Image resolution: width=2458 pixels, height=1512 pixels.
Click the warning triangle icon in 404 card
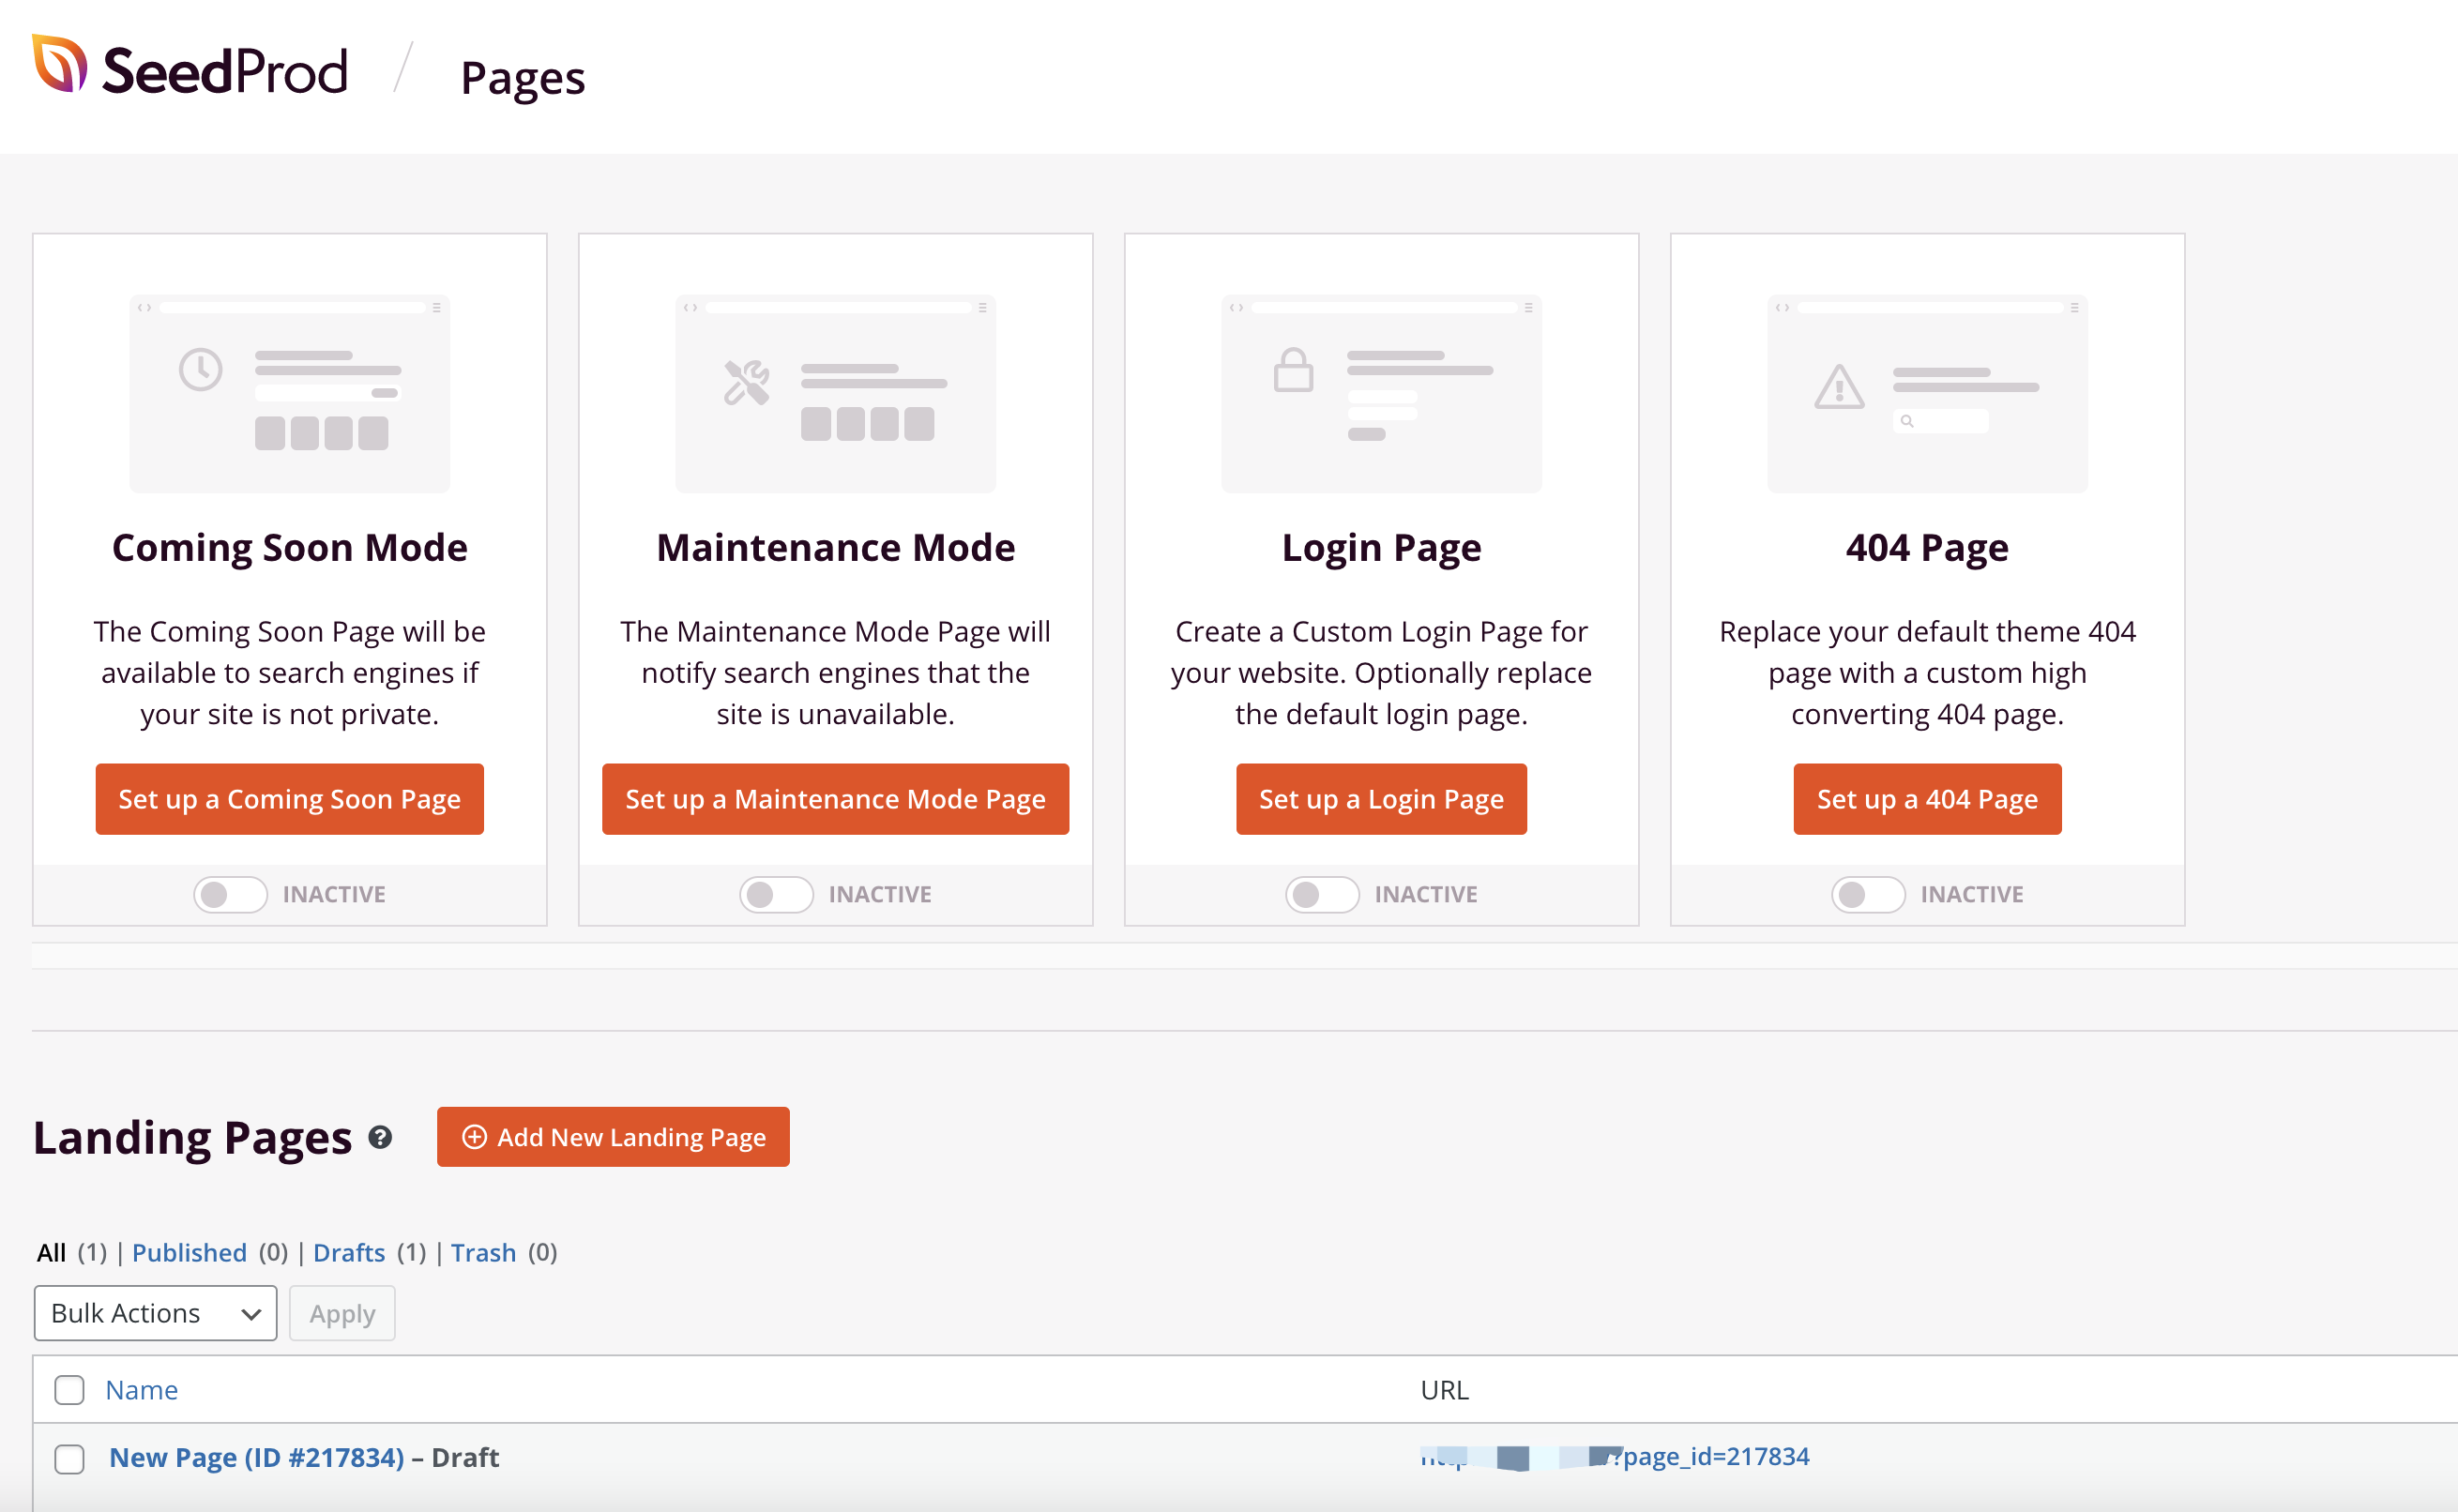1838,387
